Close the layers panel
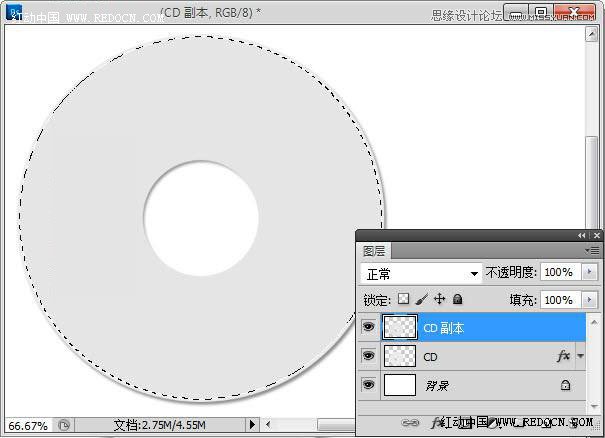 (x=597, y=235)
